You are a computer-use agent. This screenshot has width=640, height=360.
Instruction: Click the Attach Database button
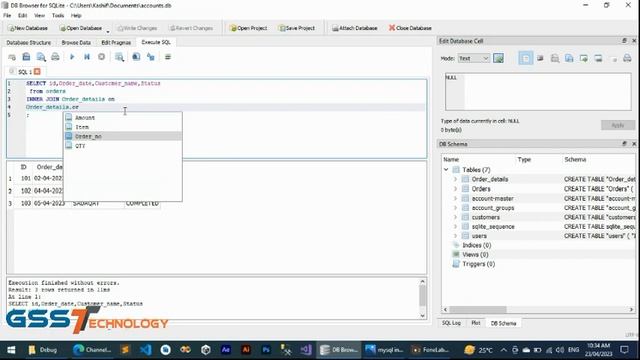pos(355,28)
